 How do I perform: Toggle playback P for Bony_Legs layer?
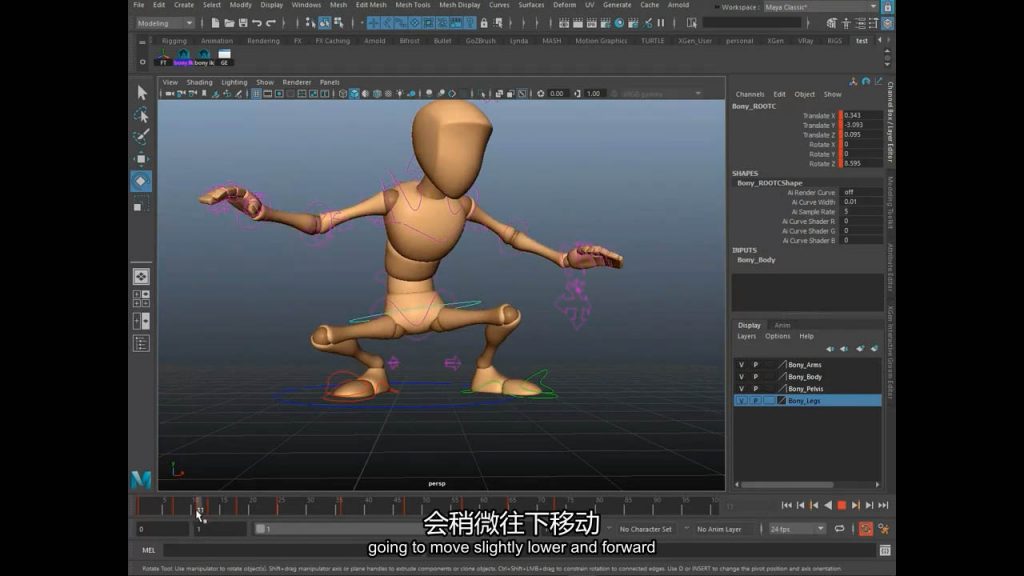(756, 400)
